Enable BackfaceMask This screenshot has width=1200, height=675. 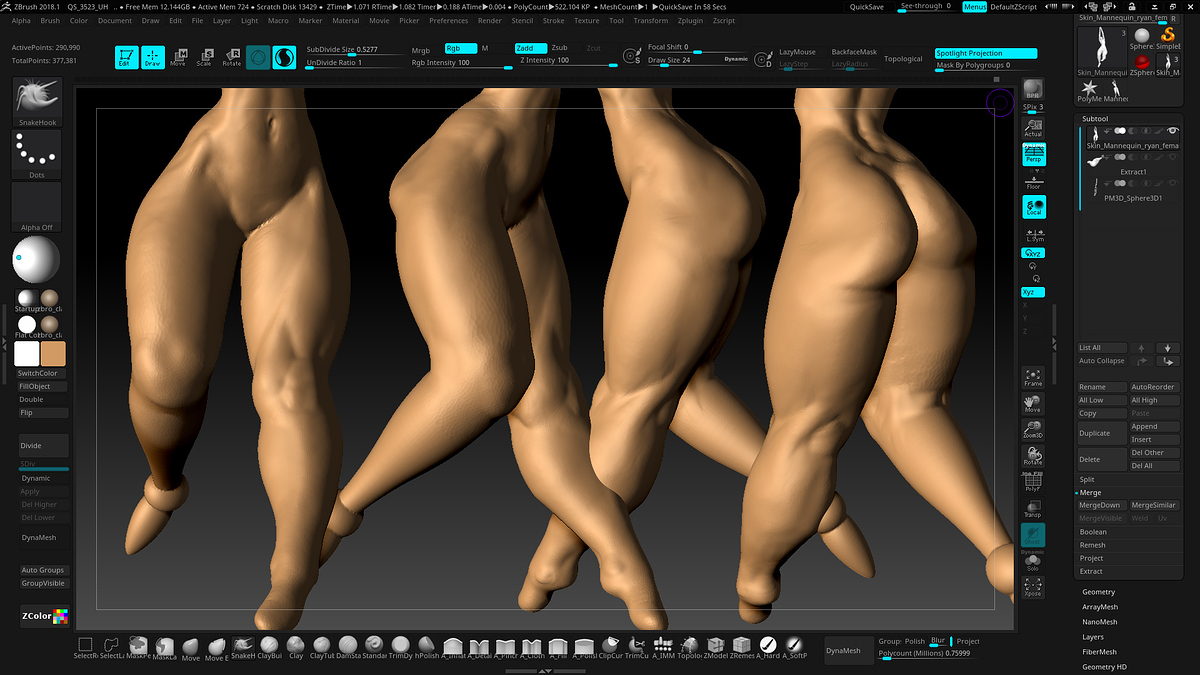coord(854,52)
